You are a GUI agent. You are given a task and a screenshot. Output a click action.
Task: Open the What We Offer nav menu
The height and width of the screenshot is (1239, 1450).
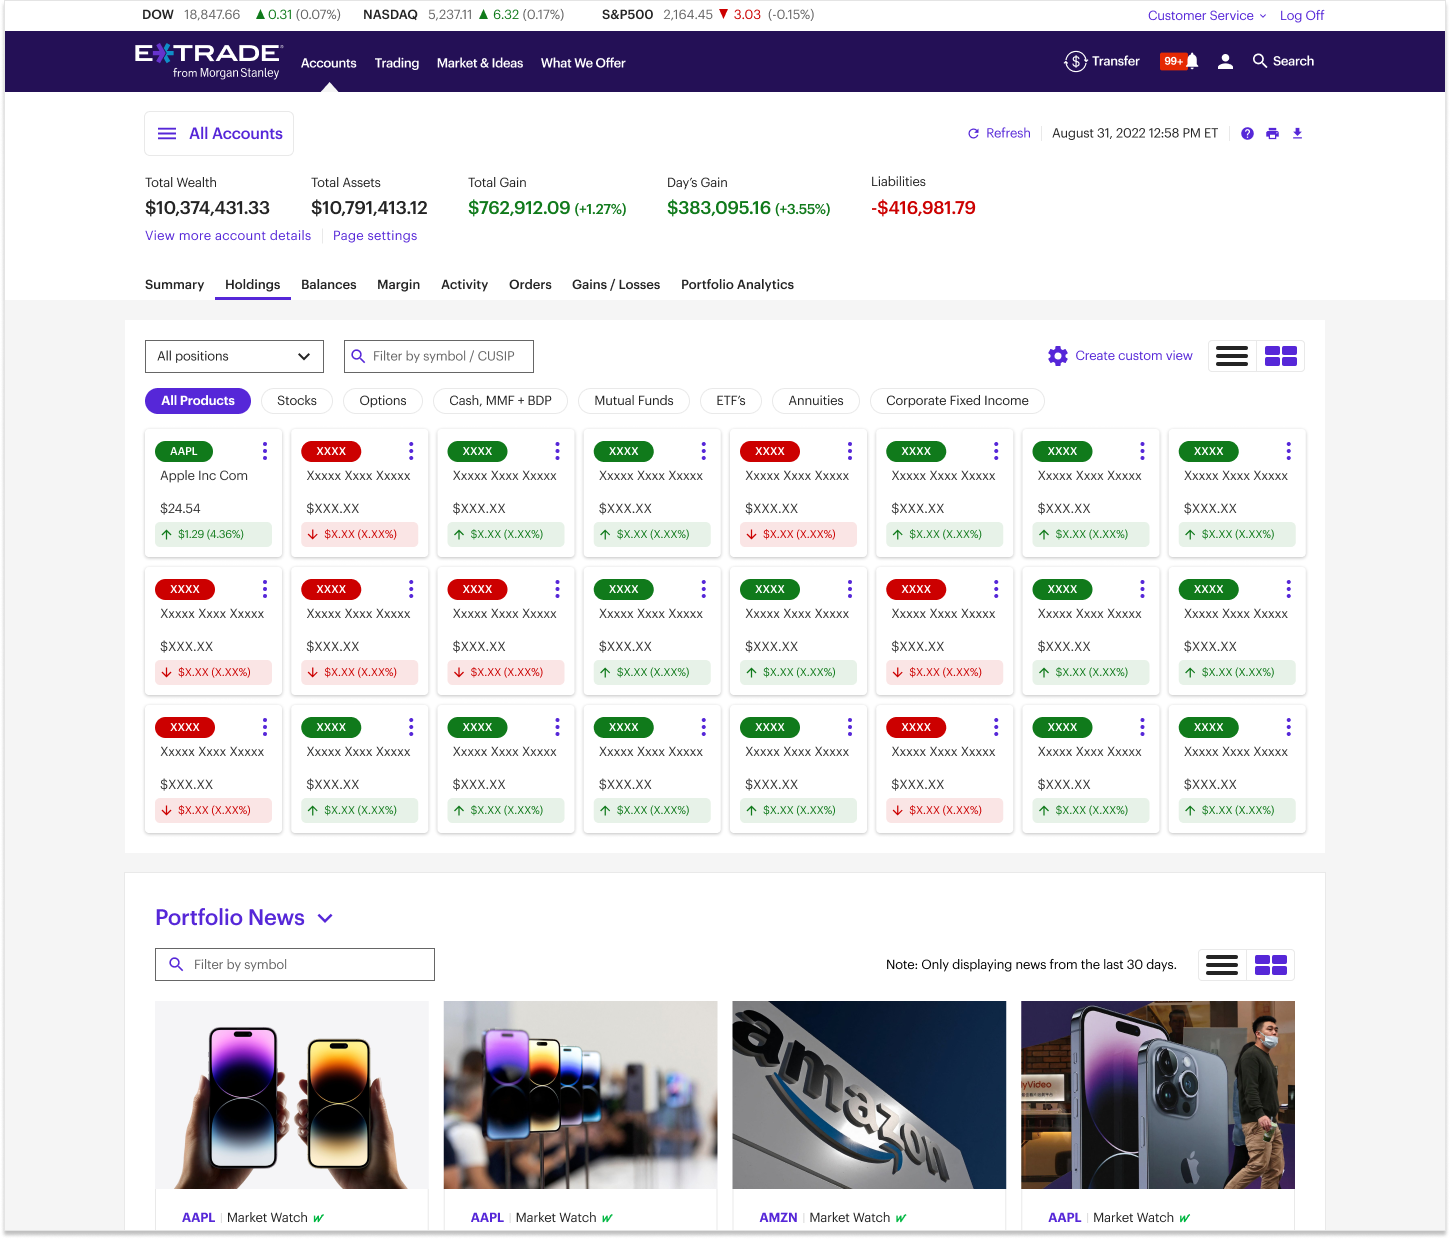coord(583,63)
